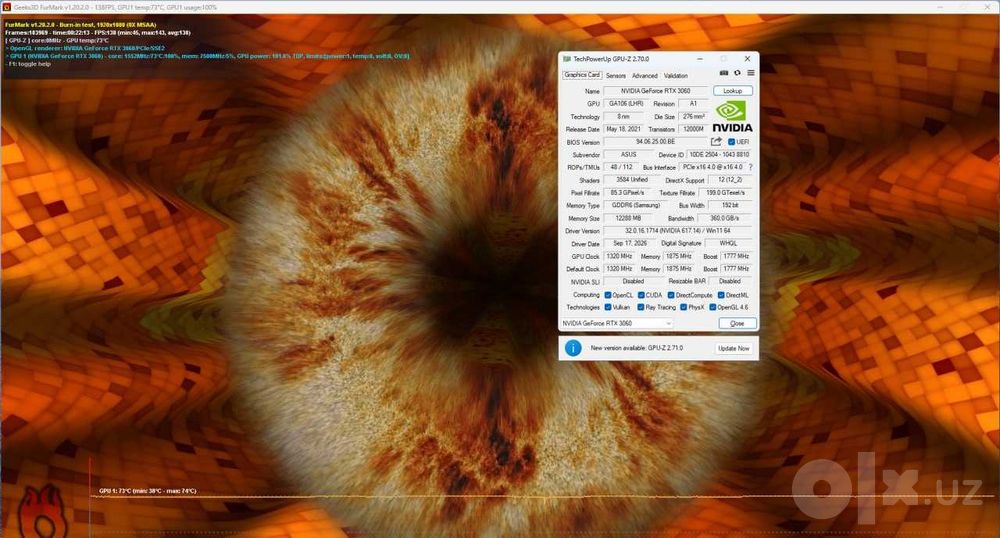
Task: Click the FurMark title bar icon
Action: (6, 7)
